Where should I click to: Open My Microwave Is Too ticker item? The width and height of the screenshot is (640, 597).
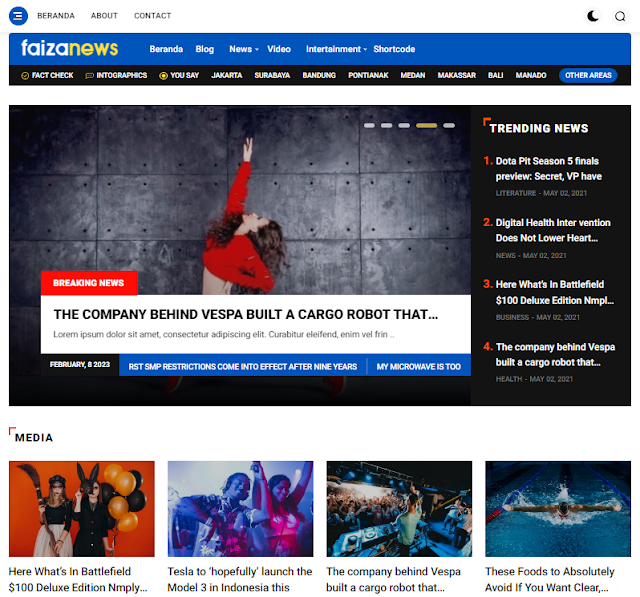pyautogui.click(x=418, y=366)
